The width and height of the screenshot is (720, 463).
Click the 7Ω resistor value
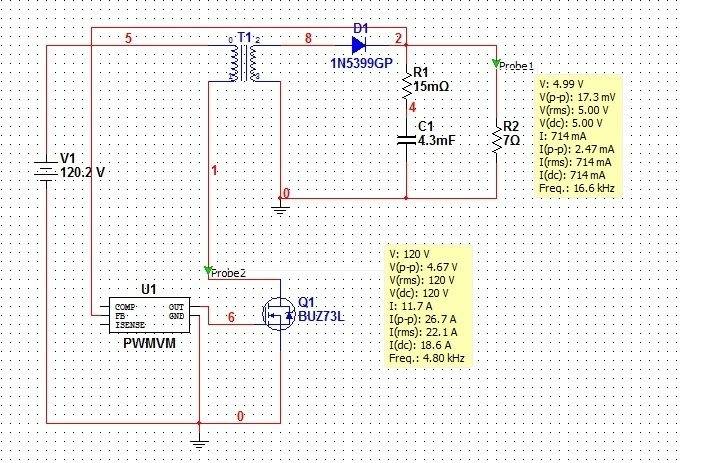tap(512, 140)
